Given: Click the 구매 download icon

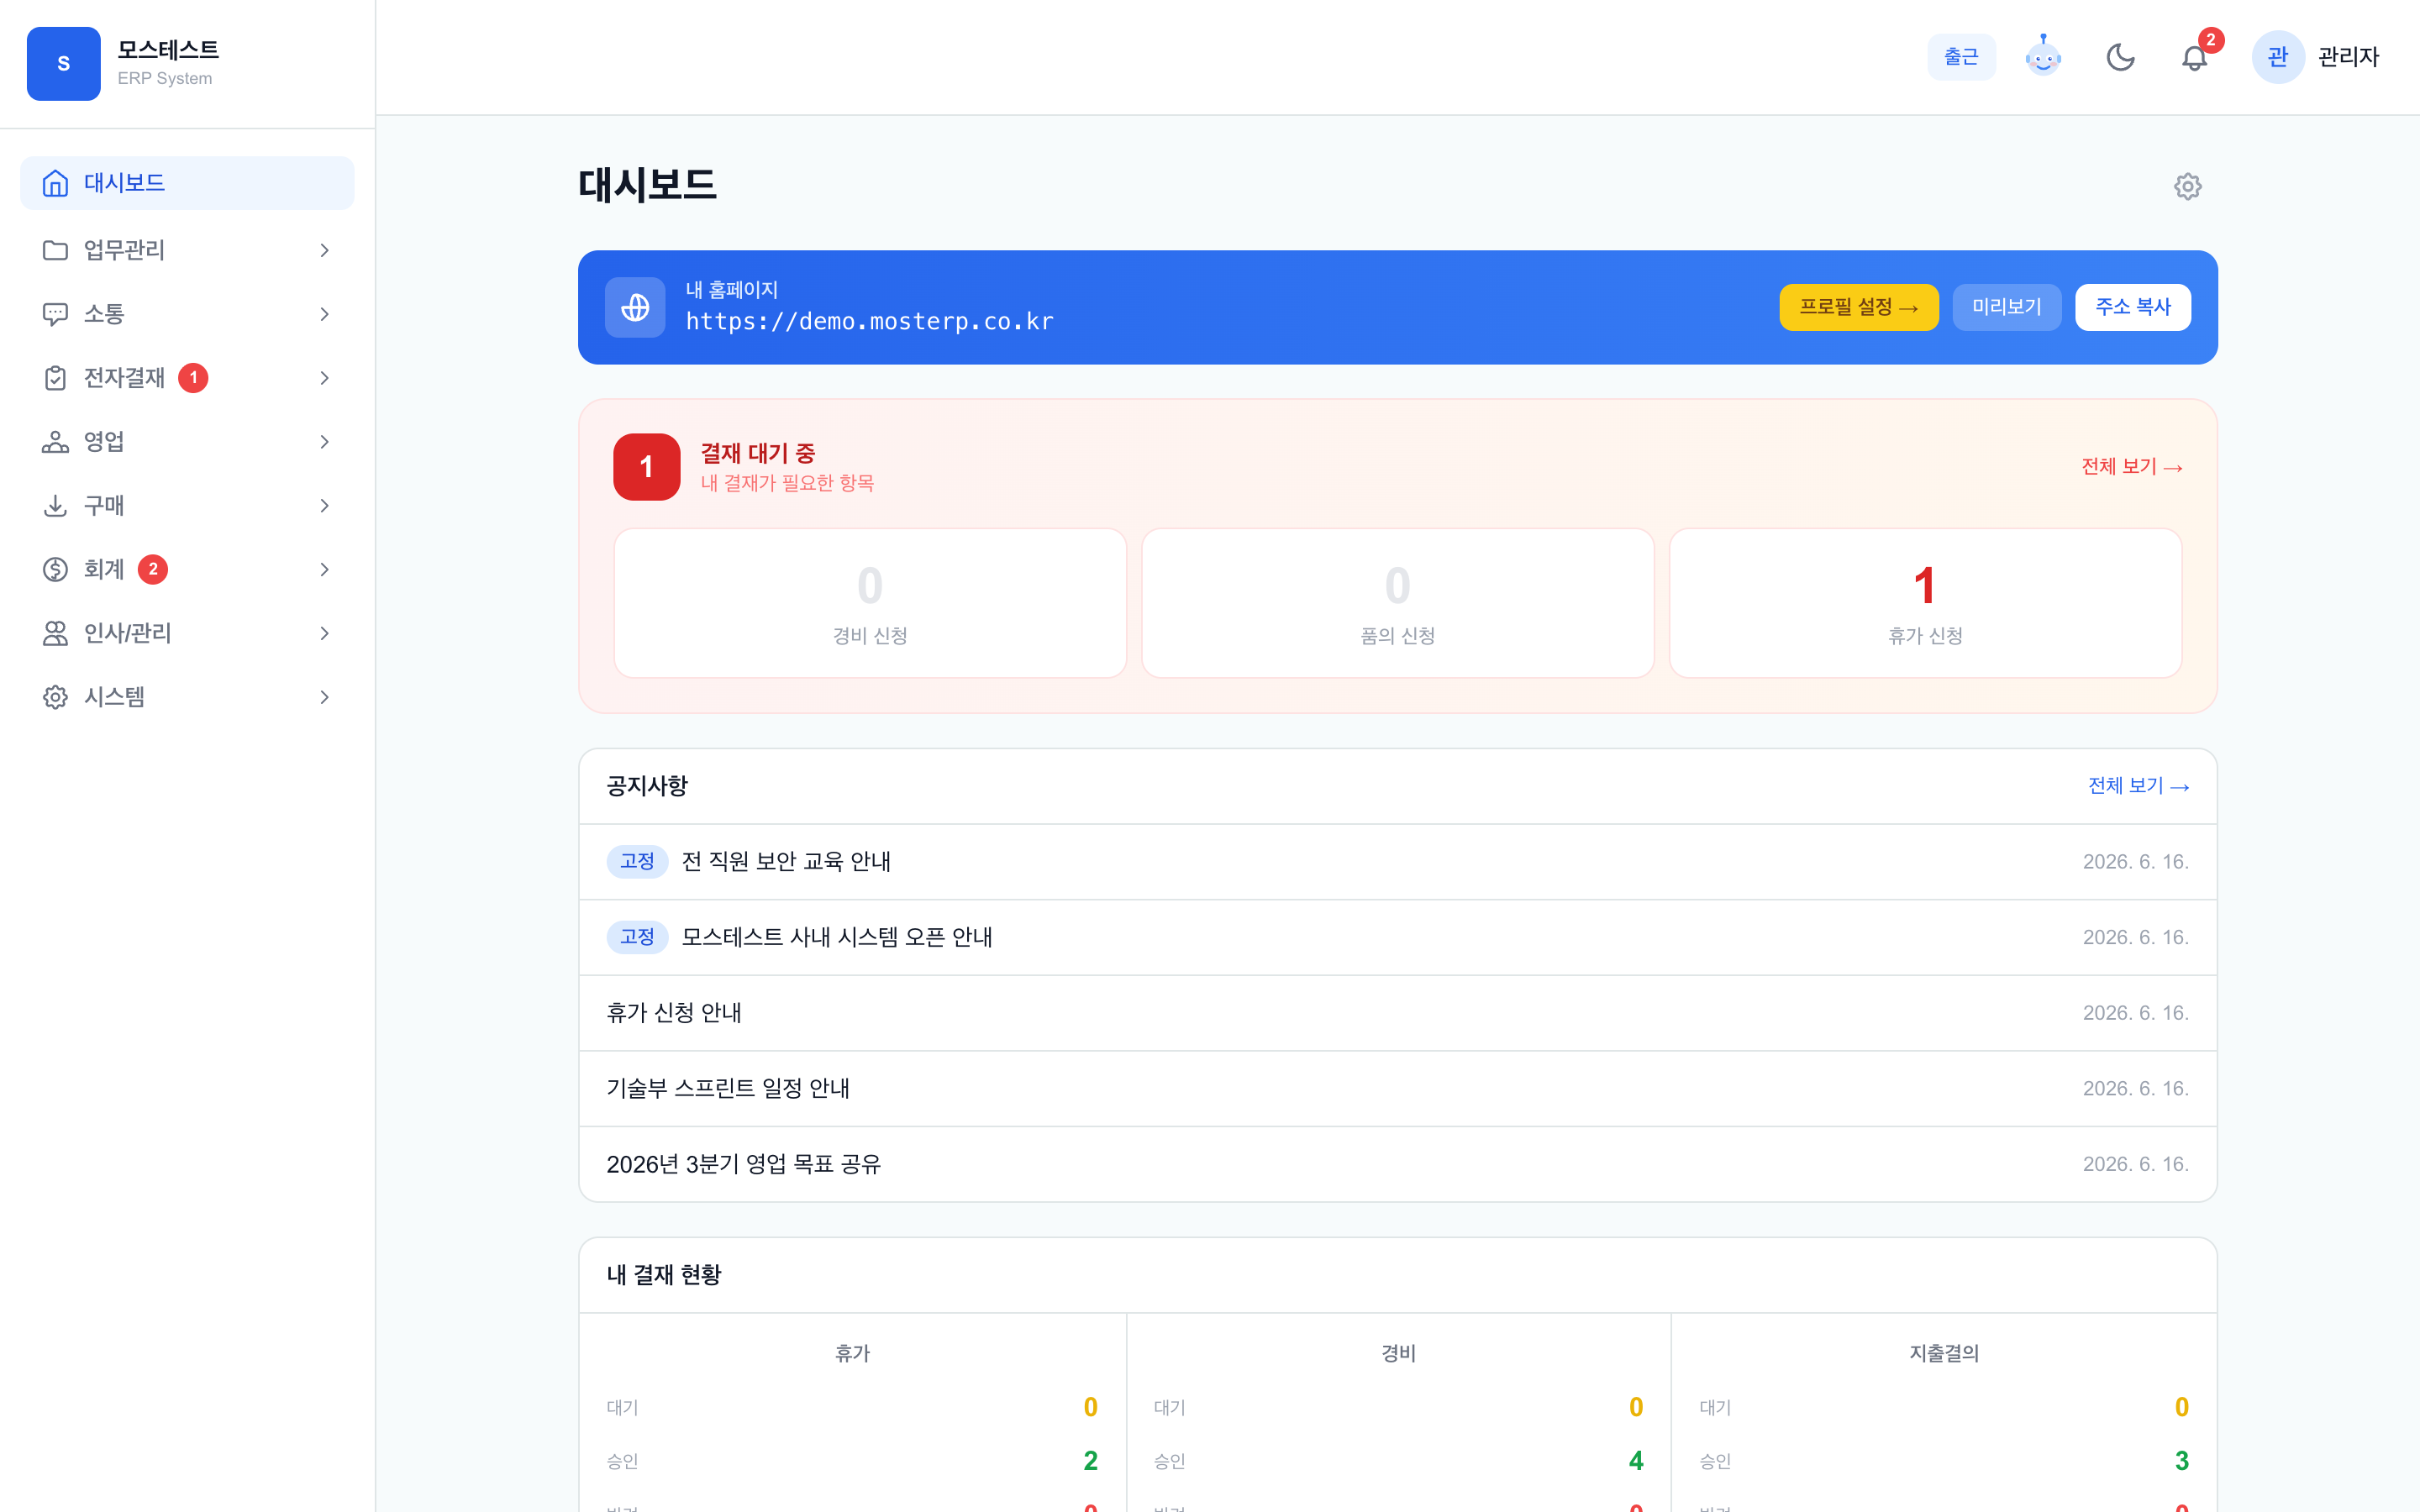Looking at the screenshot, I should coord(55,506).
